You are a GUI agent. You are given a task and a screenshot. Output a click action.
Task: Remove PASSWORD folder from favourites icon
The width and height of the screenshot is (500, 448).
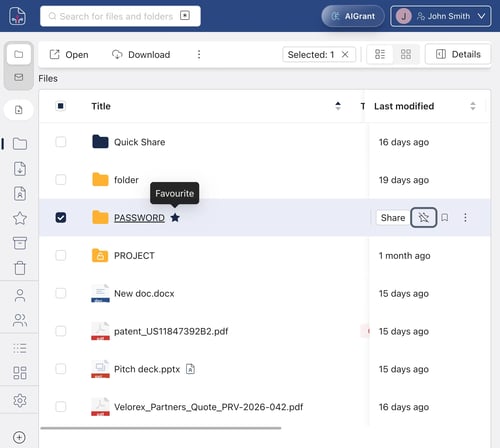point(423,218)
